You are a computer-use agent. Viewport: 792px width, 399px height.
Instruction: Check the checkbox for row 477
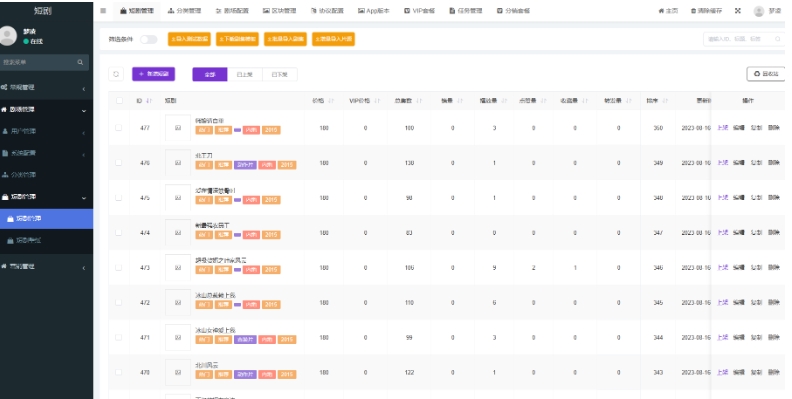coord(119,128)
